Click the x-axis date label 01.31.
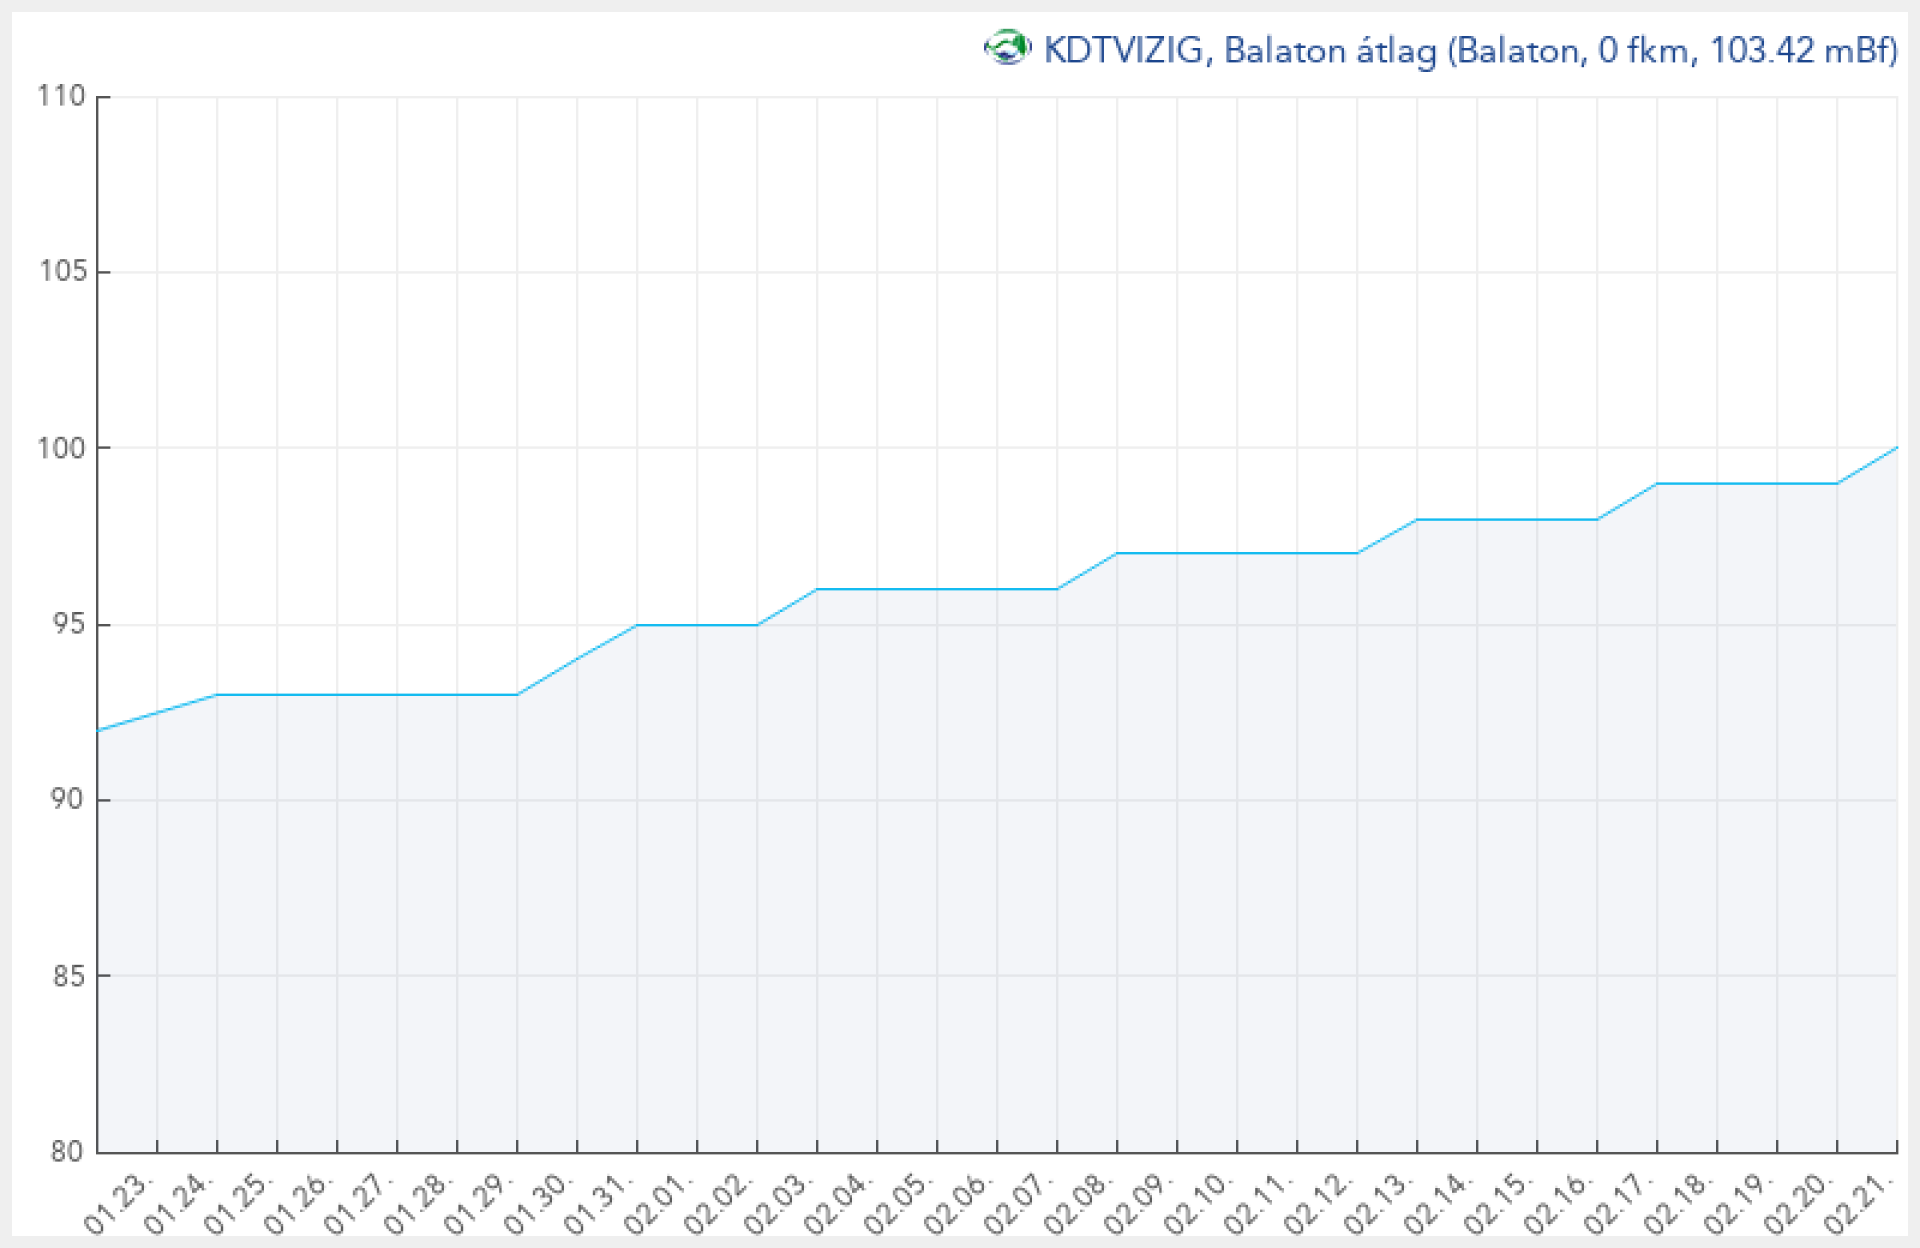Image resolution: width=1920 pixels, height=1248 pixels. pyautogui.click(x=598, y=1204)
